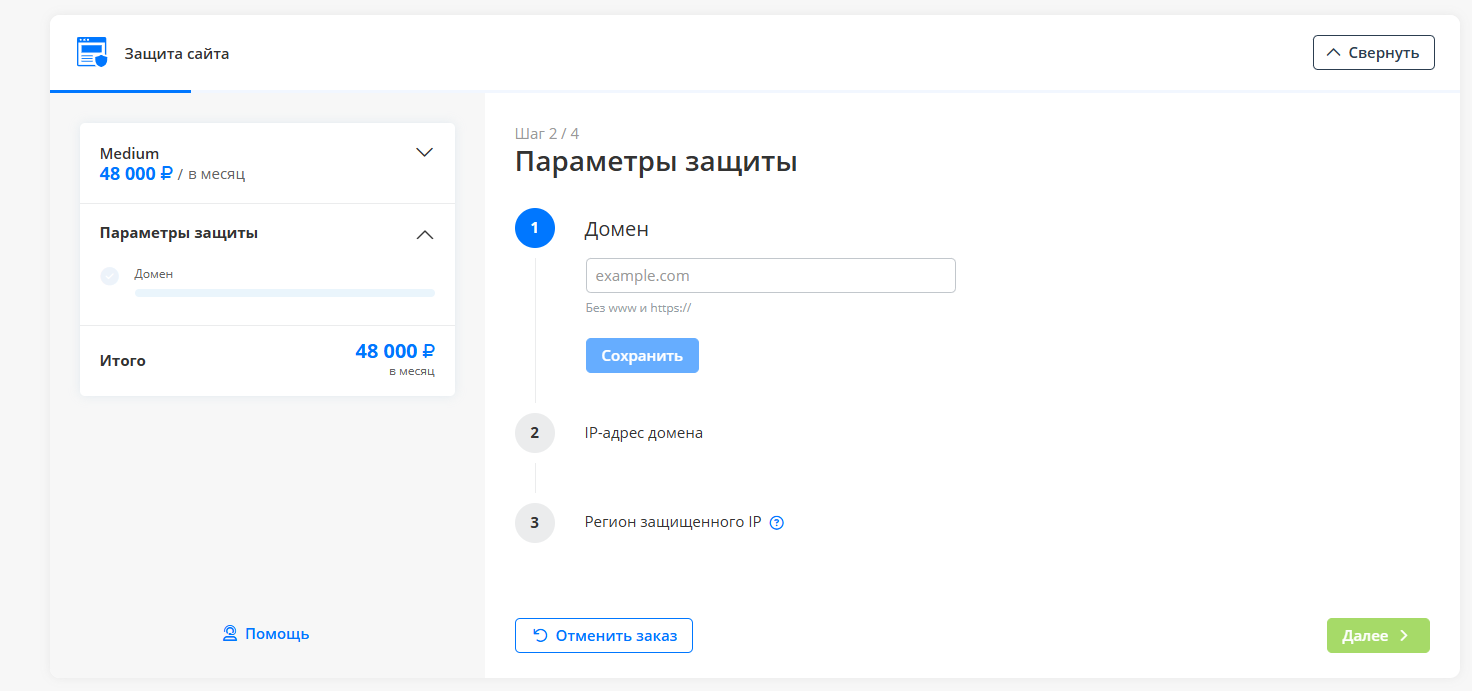Proceed with the Далее button

pos(1378,635)
